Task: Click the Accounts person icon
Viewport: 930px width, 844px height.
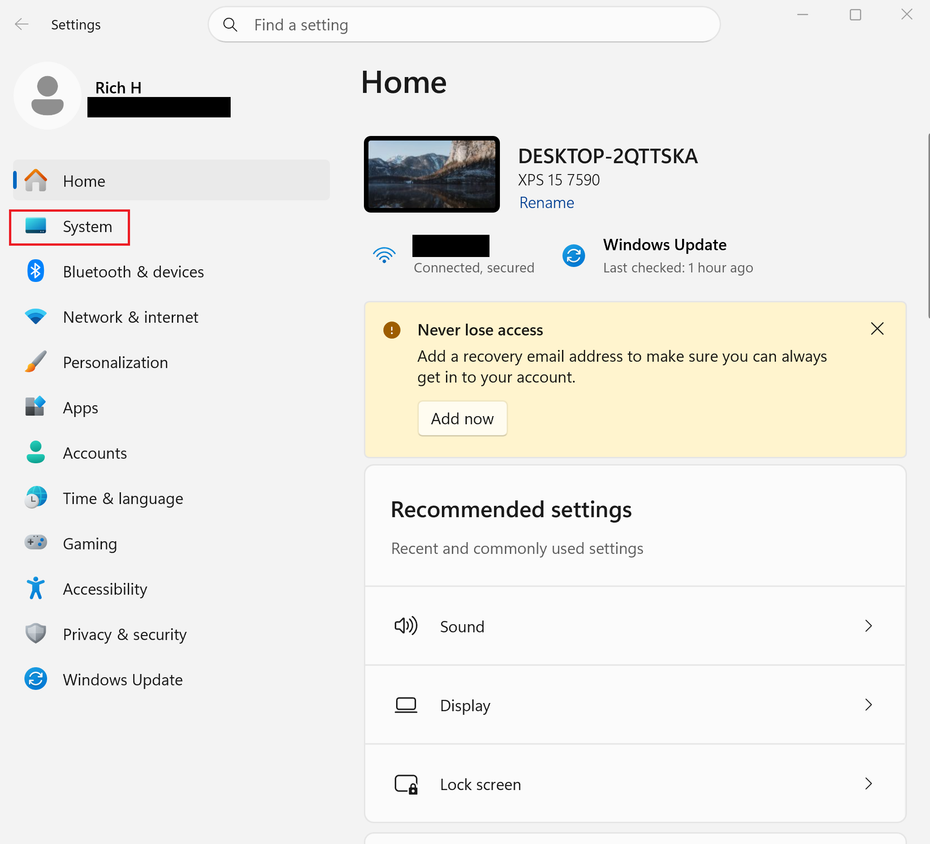Action: (36, 452)
